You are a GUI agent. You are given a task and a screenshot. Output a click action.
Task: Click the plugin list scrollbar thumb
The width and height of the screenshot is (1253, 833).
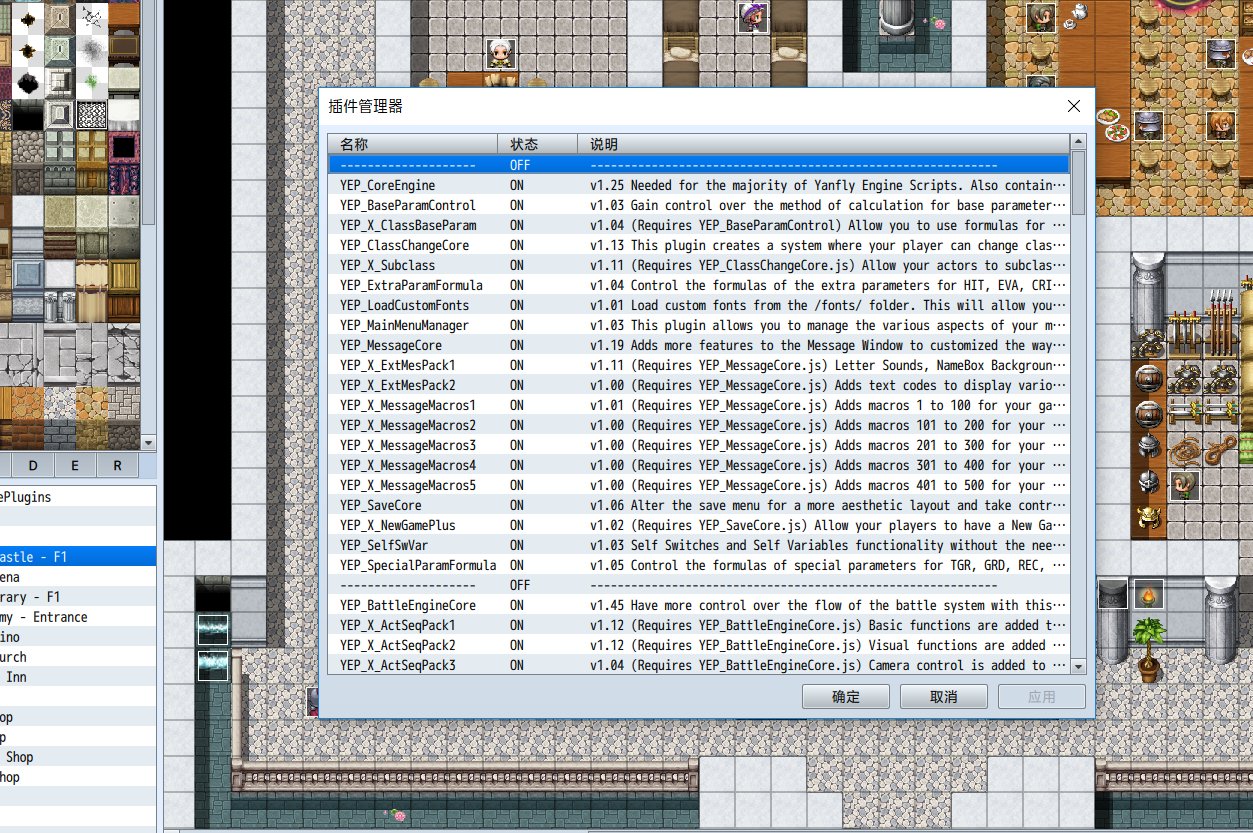[1078, 183]
